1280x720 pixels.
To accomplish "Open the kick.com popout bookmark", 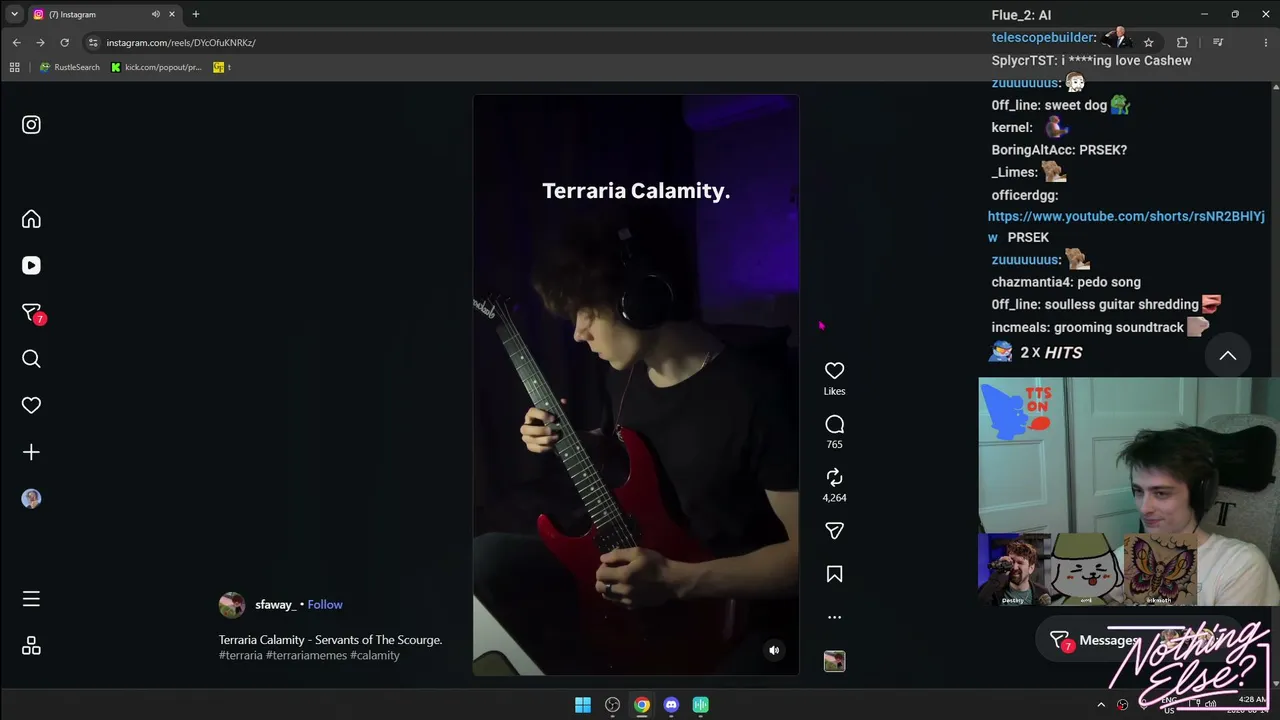I will pos(156,67).
